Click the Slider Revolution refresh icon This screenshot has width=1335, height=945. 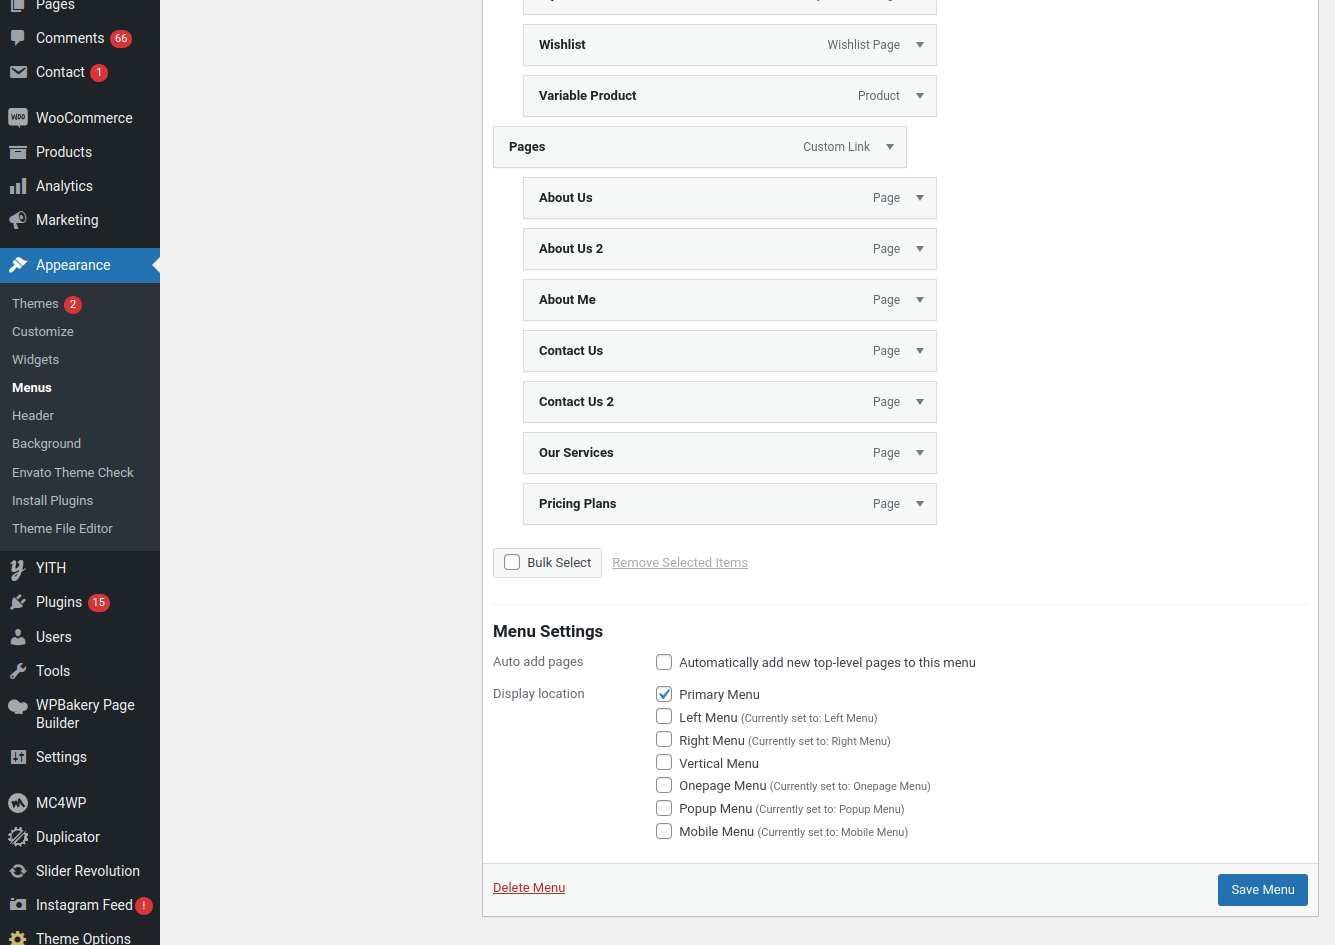click(x=18, y=871)
